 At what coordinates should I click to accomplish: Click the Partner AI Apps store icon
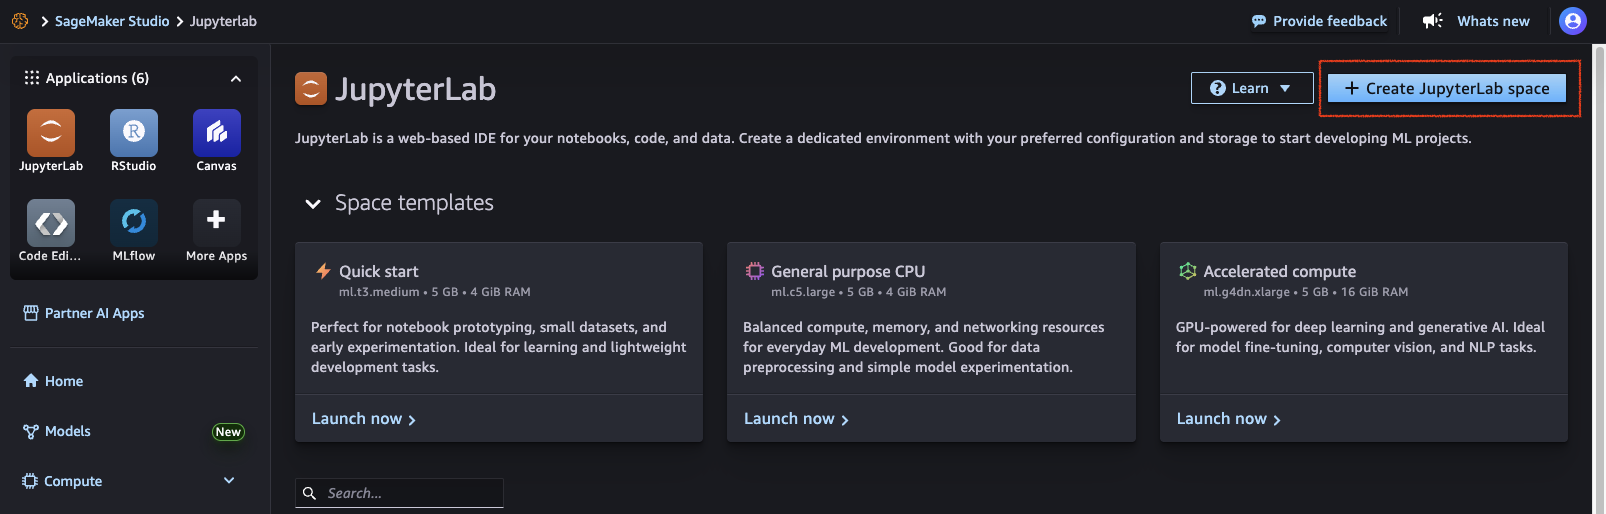(x=31, y=313)
